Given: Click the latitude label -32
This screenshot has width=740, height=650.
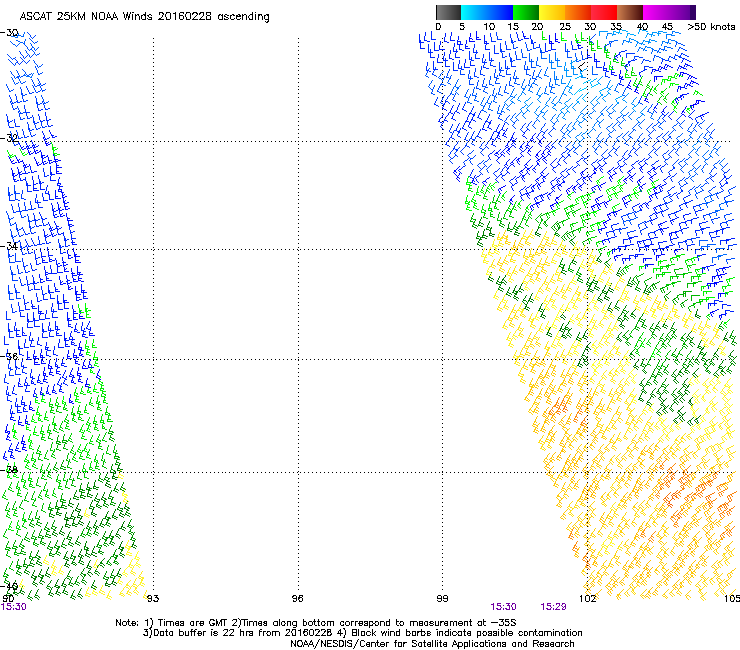Looking at the screenshot, I should tap(9, 138).
